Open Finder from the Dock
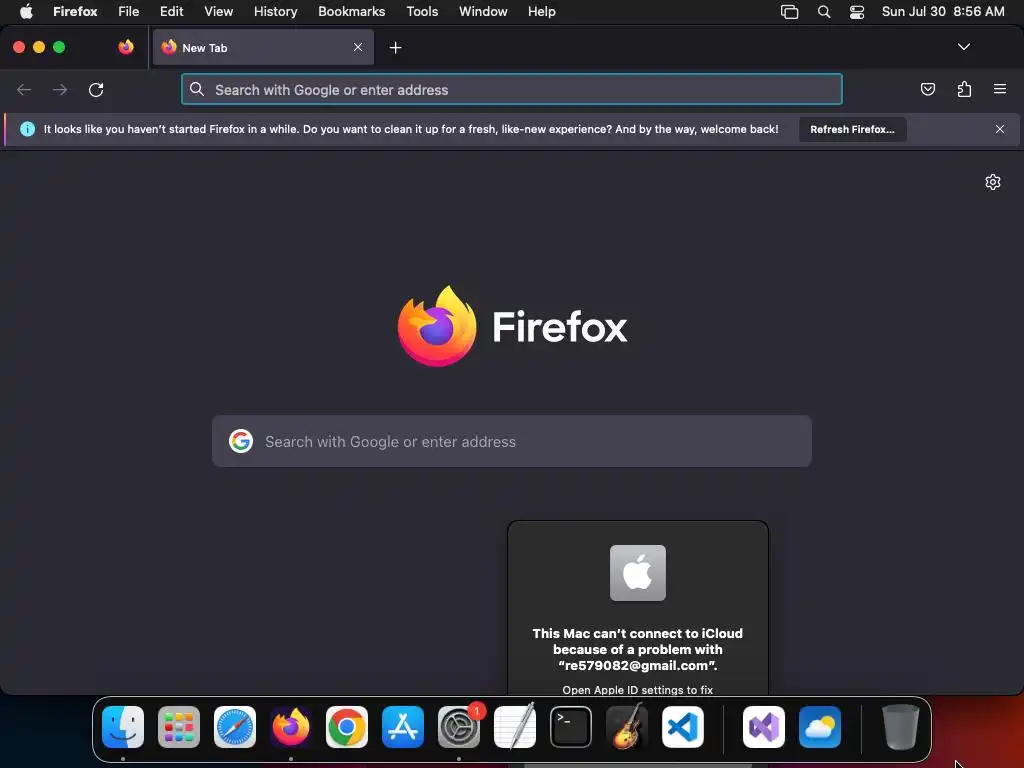The width and height of the screenshot is (1024, 768). (123, 727)
